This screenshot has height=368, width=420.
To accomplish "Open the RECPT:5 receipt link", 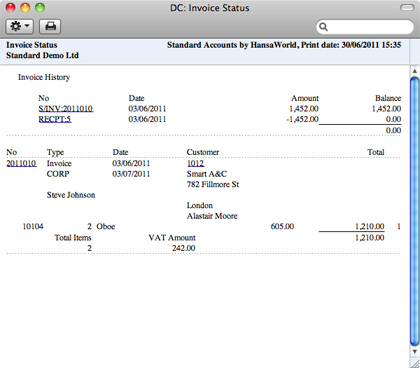I will pos(55,119).
